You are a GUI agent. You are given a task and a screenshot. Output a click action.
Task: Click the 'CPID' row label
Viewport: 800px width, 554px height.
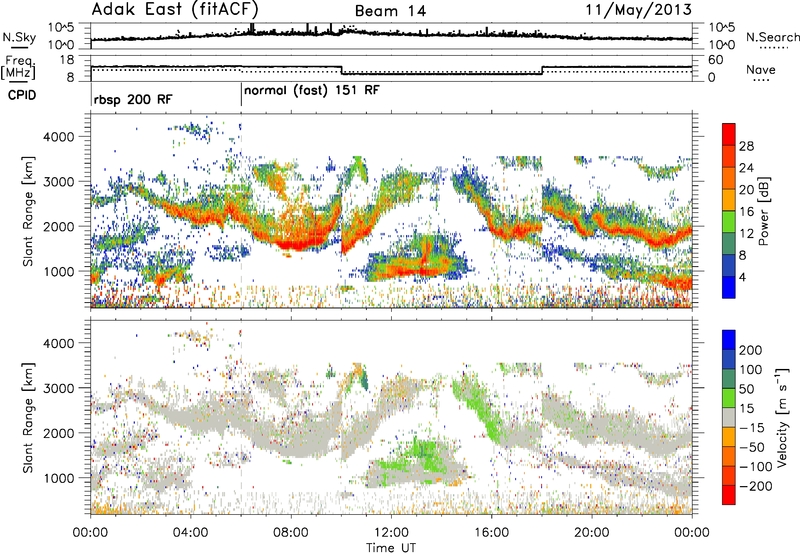pos(22,95)
